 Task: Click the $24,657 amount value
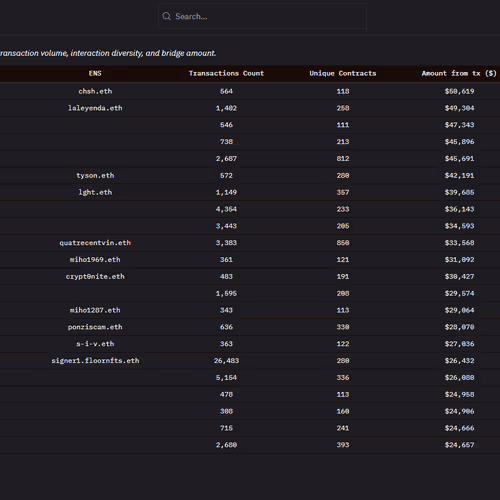tap(459, 445)
